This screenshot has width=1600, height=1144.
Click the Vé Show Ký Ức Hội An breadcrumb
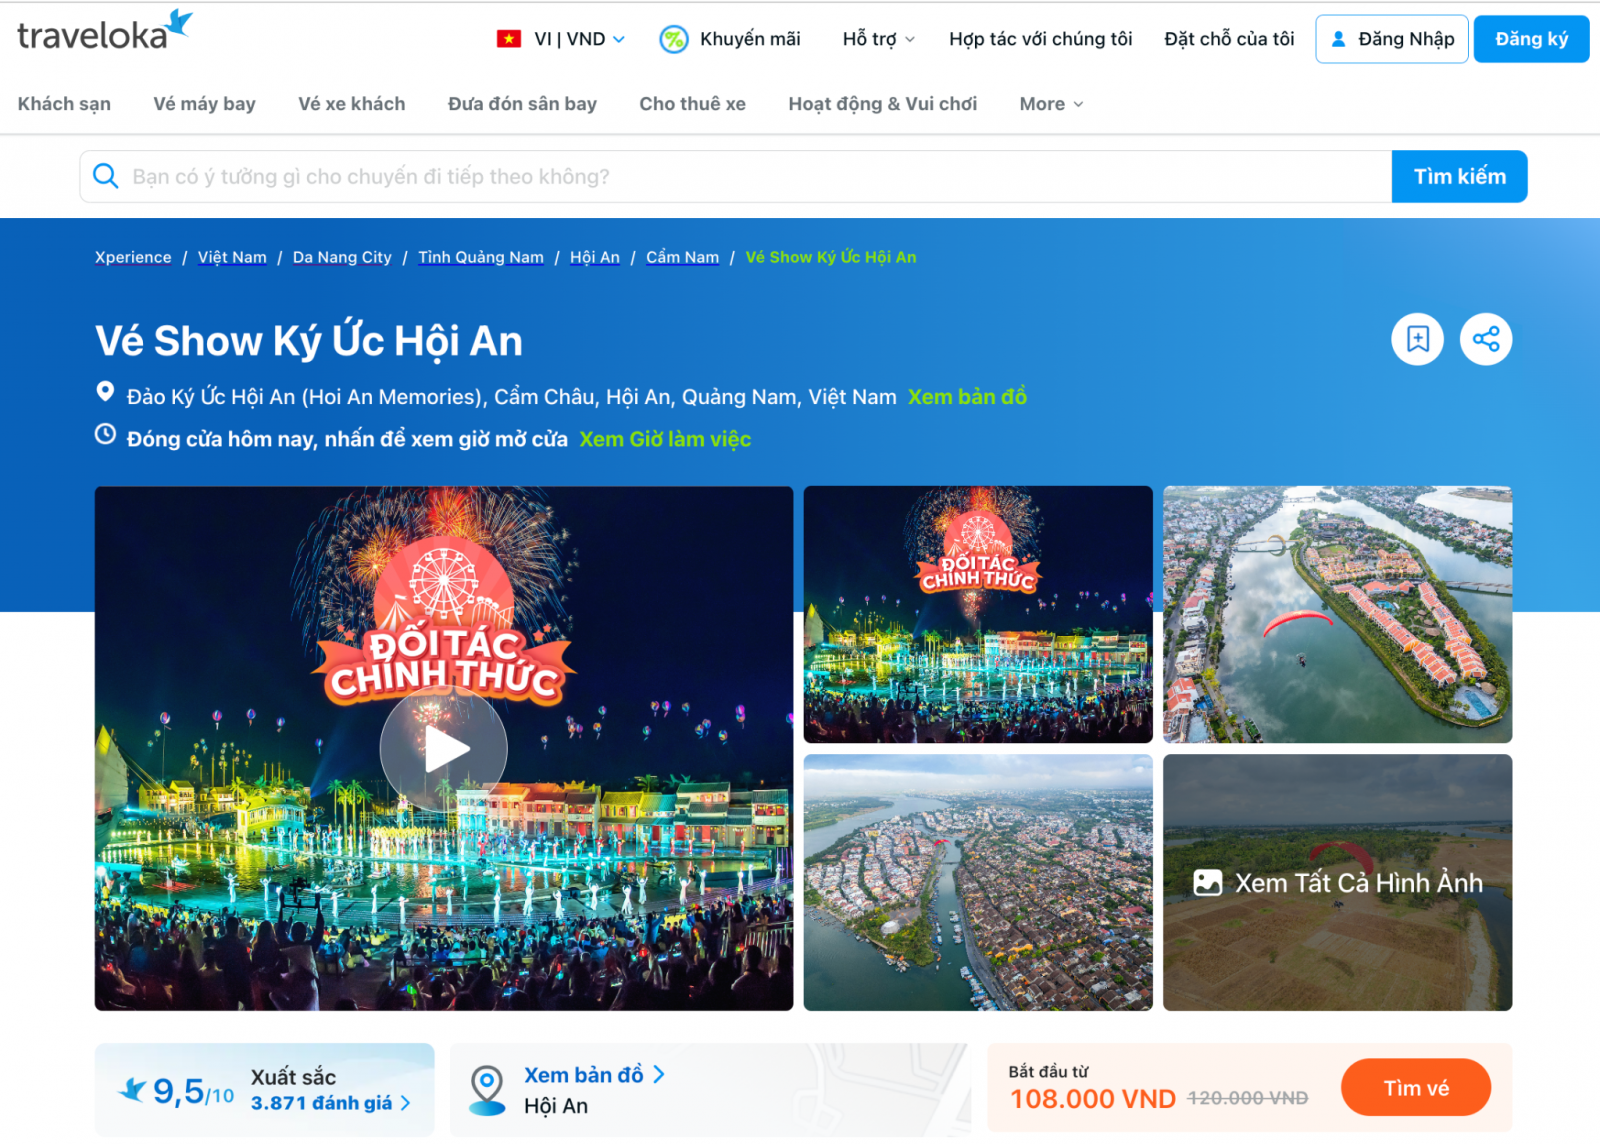click(x=831, y=257)
